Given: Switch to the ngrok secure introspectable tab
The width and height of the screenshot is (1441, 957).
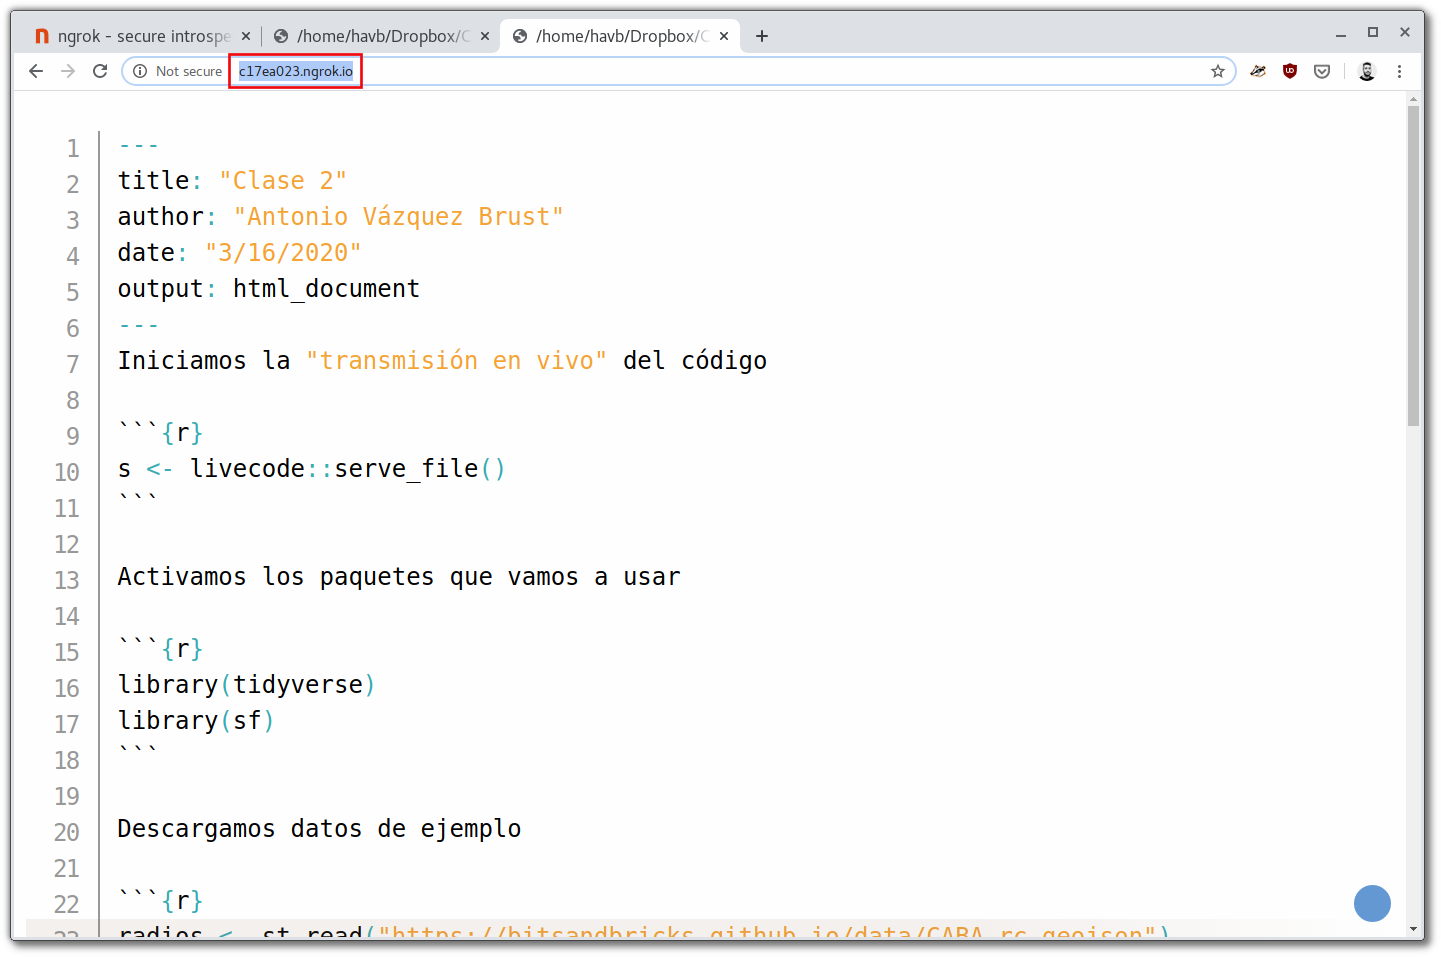Looking at the screenshot, I should pos(142,36).
